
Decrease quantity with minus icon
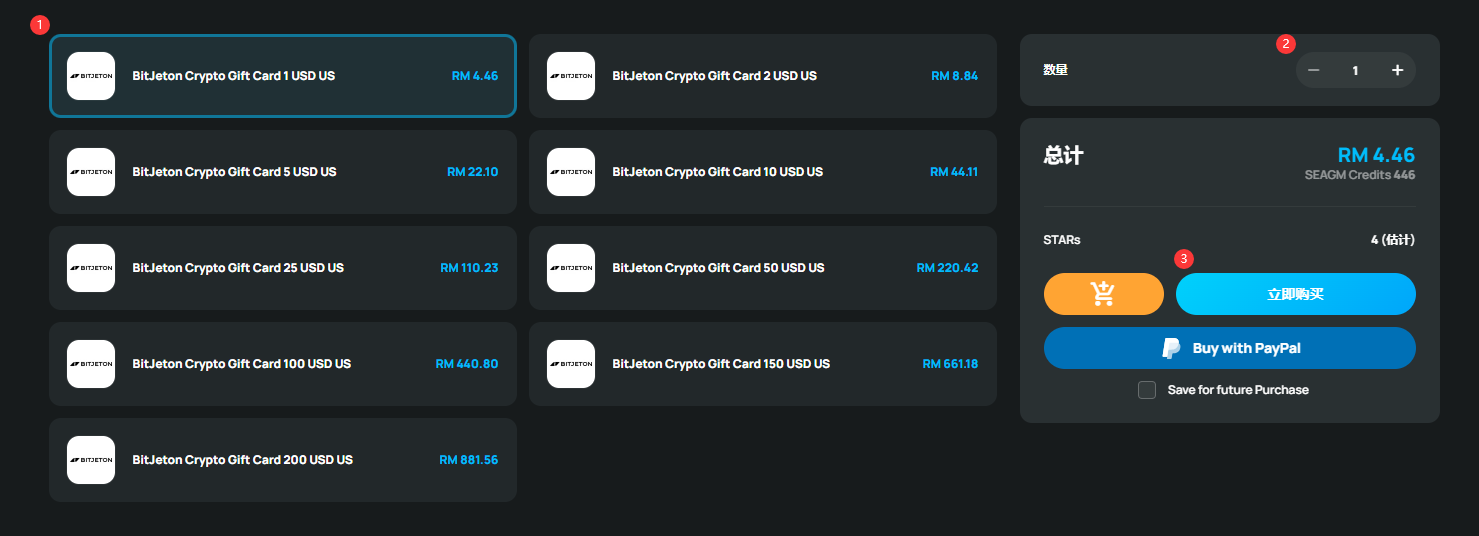pyautogui.click(x=1314, y=70)
